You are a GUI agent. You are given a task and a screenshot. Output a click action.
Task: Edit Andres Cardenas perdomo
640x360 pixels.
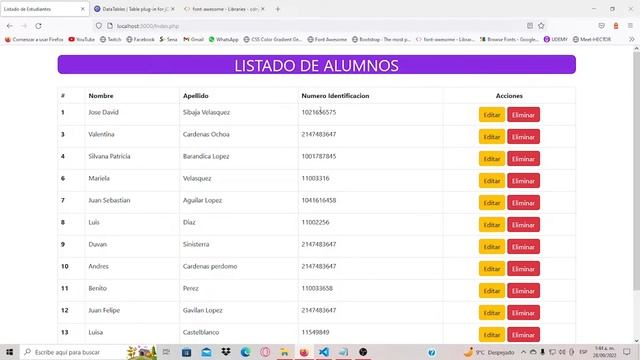point(492,269)
